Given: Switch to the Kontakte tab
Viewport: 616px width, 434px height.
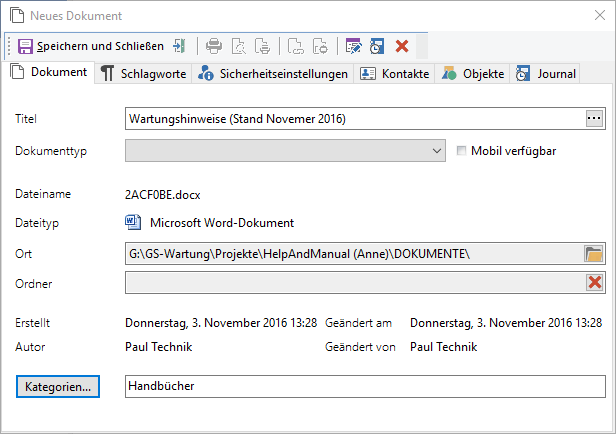Looking at the screenshot, I should [394, 74].
